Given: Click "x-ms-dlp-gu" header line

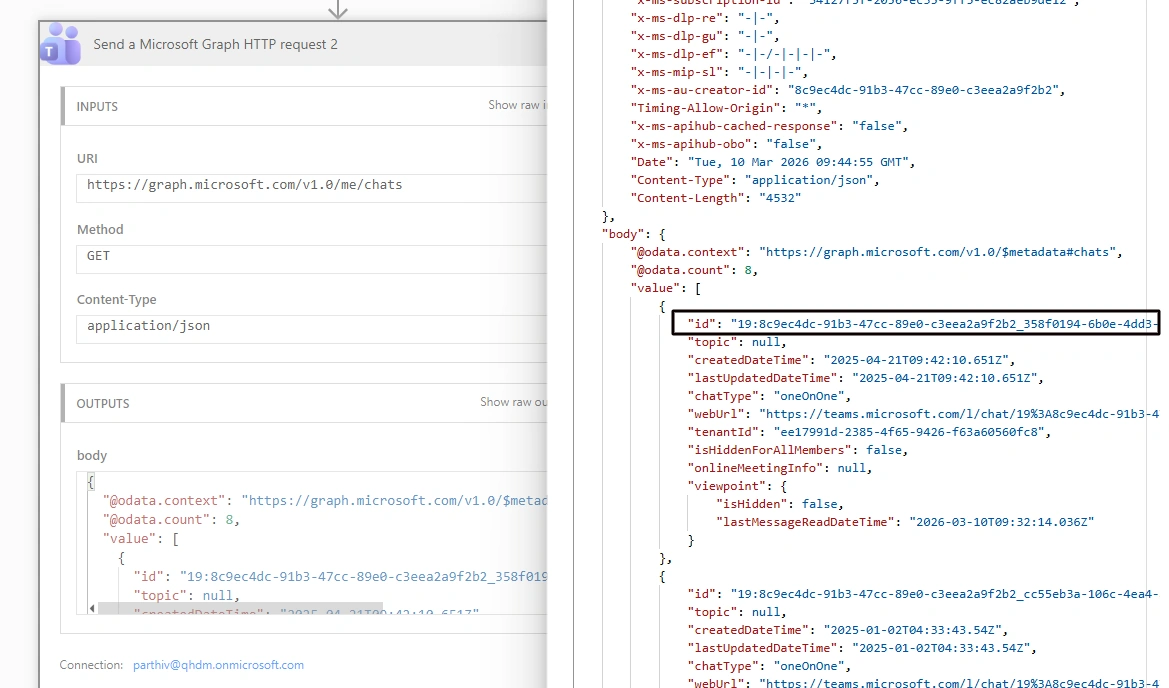Looking at the screenshot, I should 705,36.
